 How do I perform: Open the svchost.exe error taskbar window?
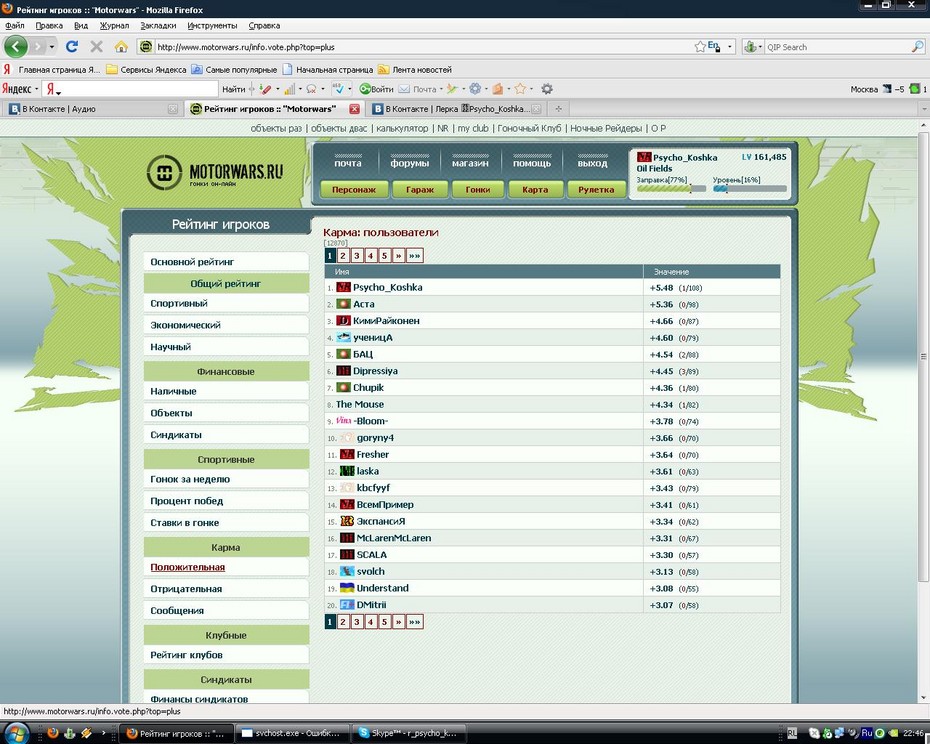point(294,733)
